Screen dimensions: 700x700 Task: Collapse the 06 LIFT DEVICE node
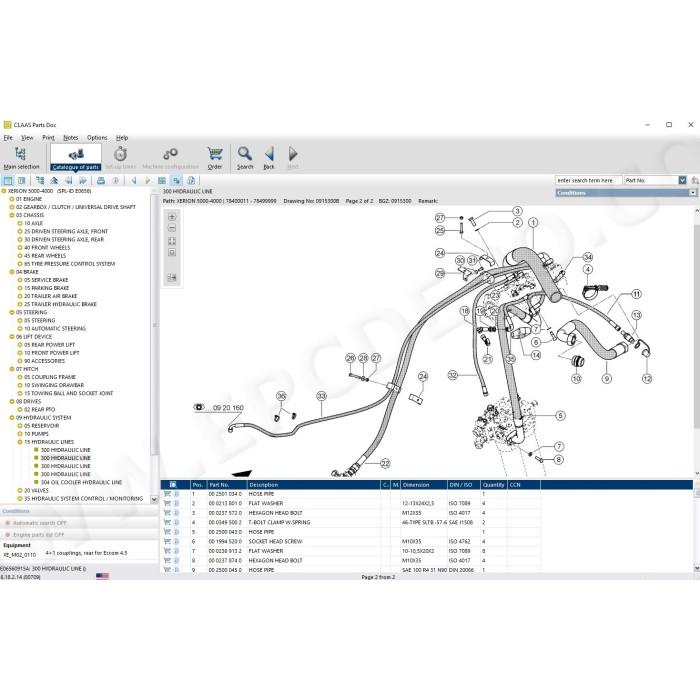[12, 337]
